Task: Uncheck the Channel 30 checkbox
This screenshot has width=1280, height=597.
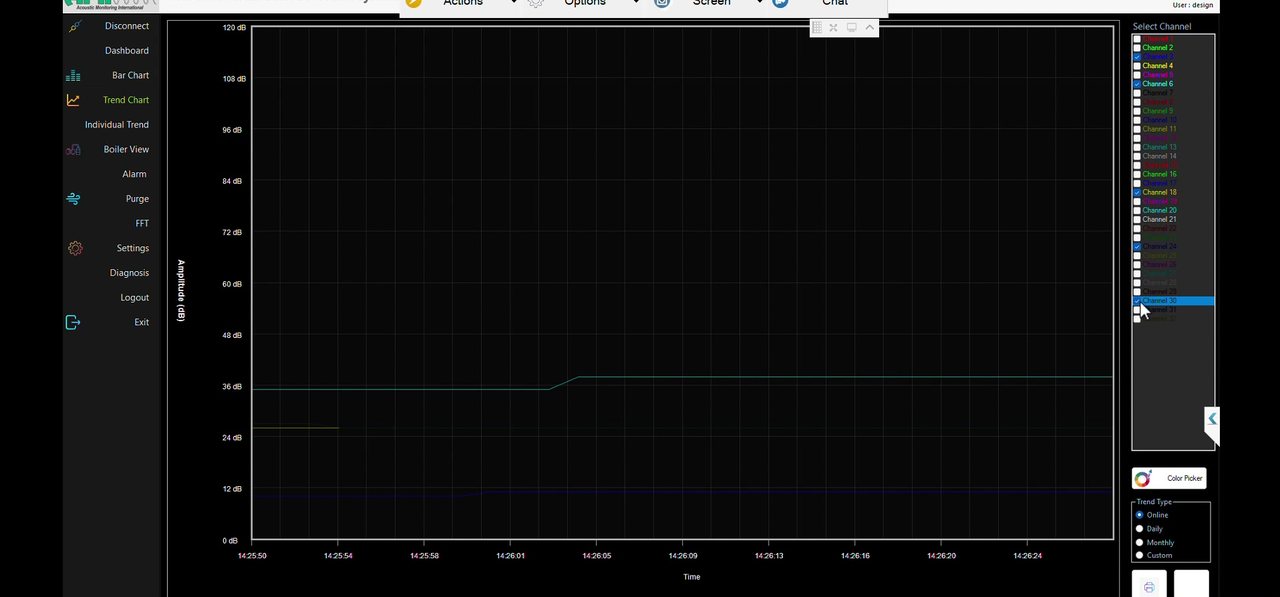Action: [1137, 301]
